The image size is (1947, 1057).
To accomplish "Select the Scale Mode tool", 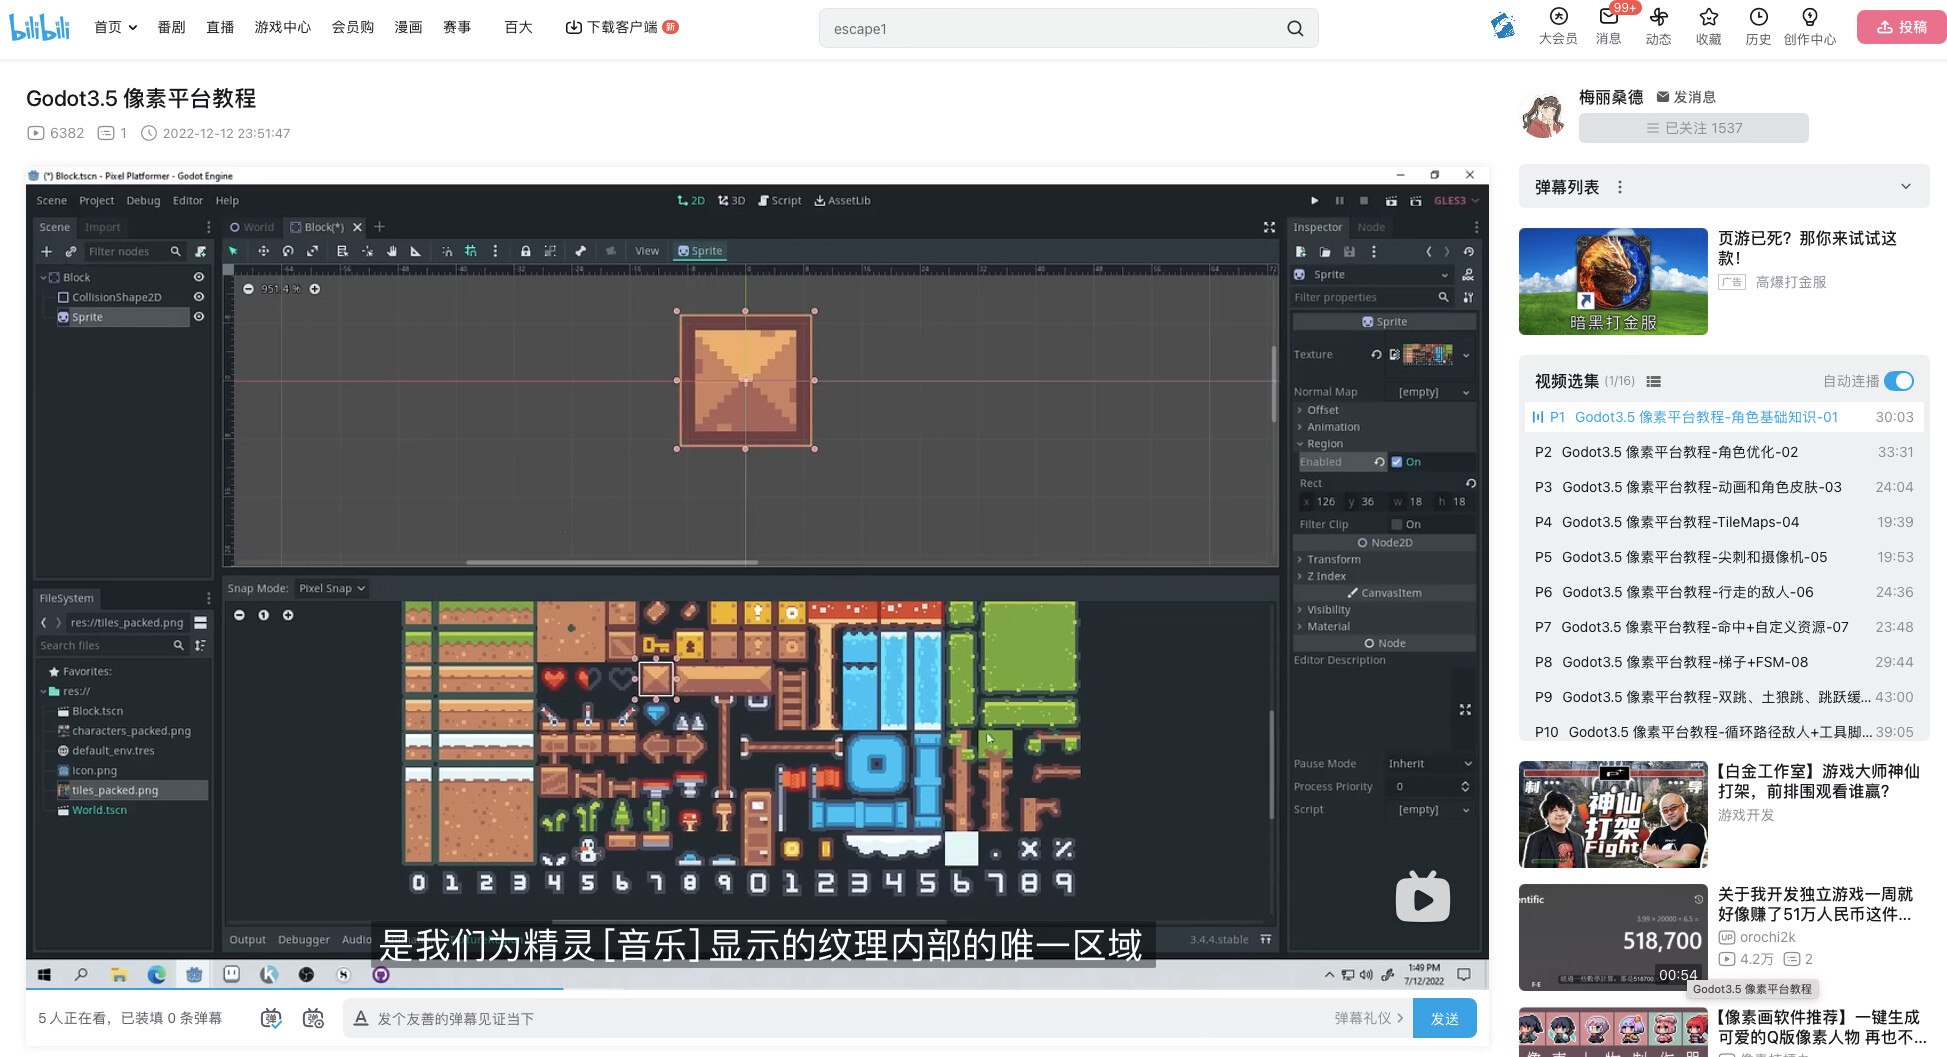I will pyautogui.click(x=312, y=251).
